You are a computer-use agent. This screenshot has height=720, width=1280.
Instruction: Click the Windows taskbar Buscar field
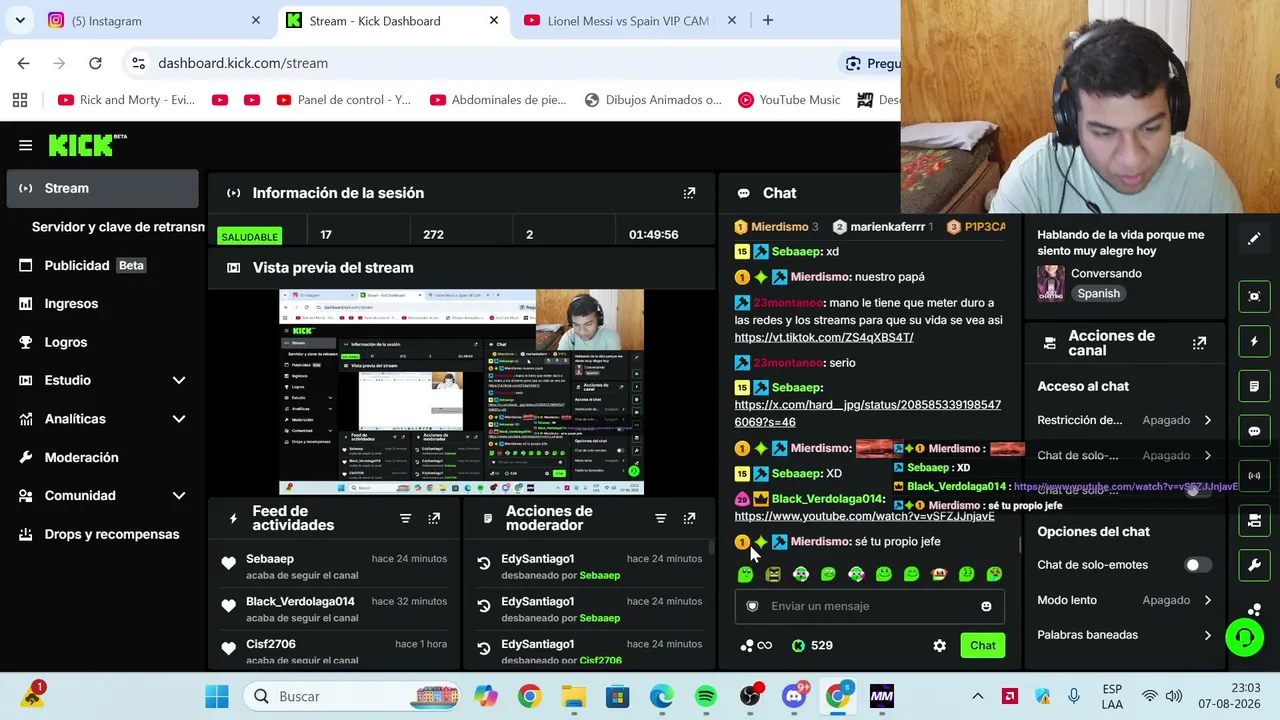[353, 696]
